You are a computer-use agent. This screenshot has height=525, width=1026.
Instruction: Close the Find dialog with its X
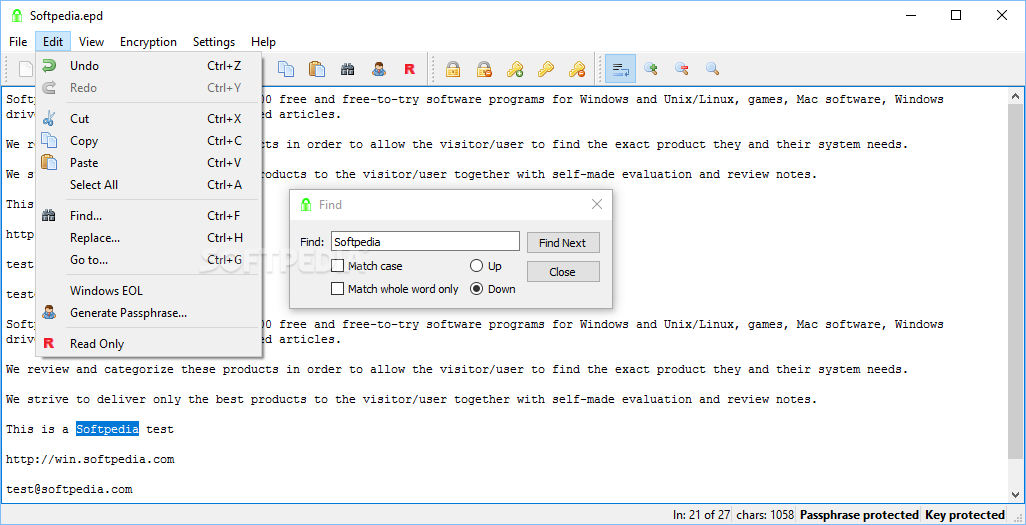coord(597,204)
